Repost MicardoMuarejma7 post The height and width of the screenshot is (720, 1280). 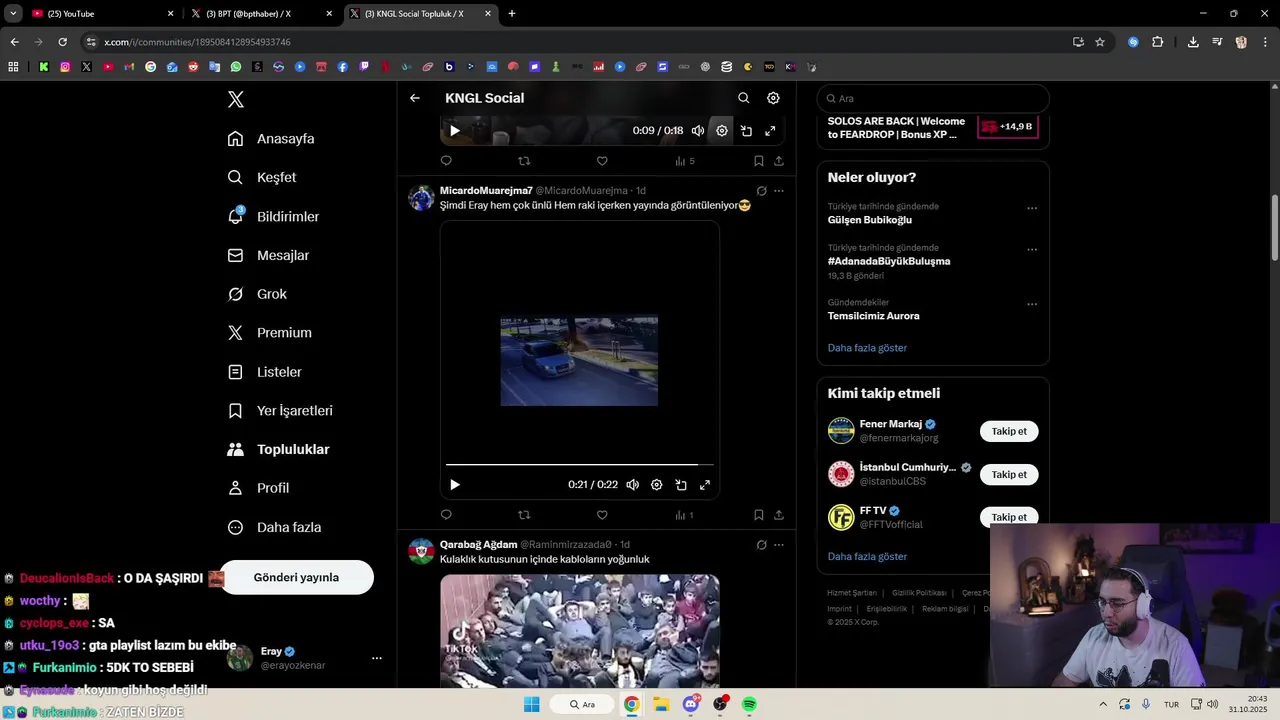[x=524, y=515]
